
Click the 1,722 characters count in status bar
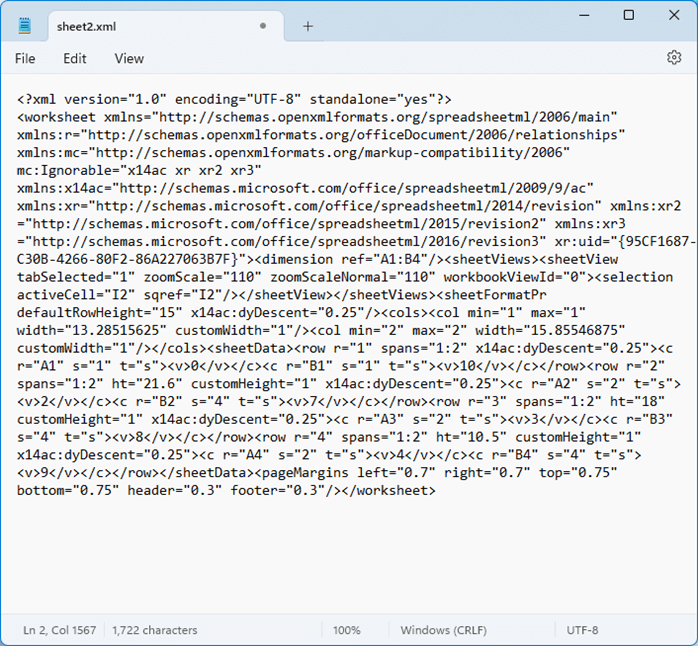click(x=155, y=630)
